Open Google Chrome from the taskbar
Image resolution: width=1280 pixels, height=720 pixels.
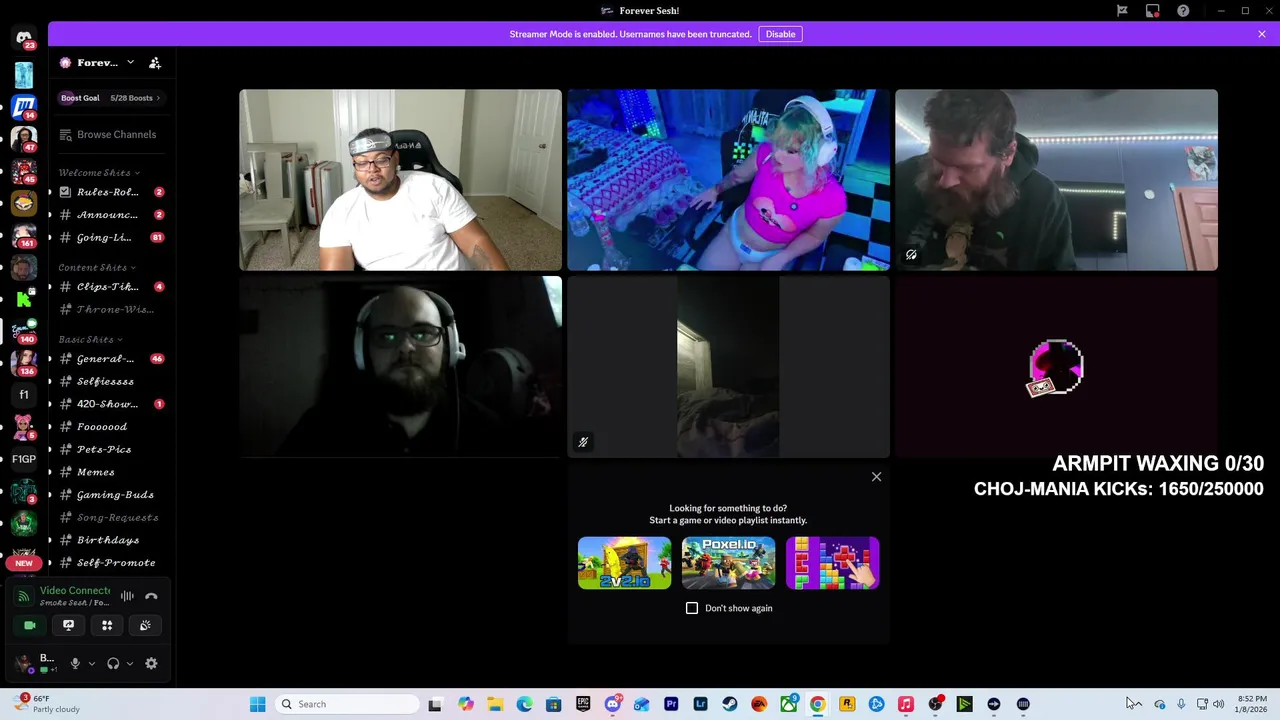(x=818, y=704)
